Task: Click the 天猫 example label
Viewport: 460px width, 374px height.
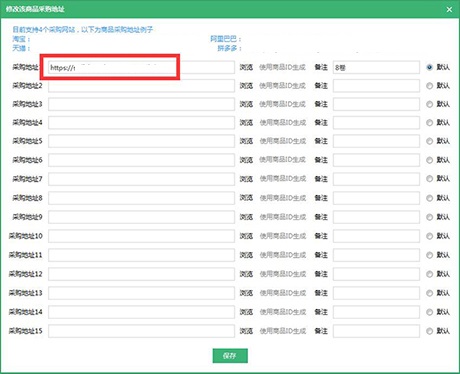Action: click(x=21, y=48)
